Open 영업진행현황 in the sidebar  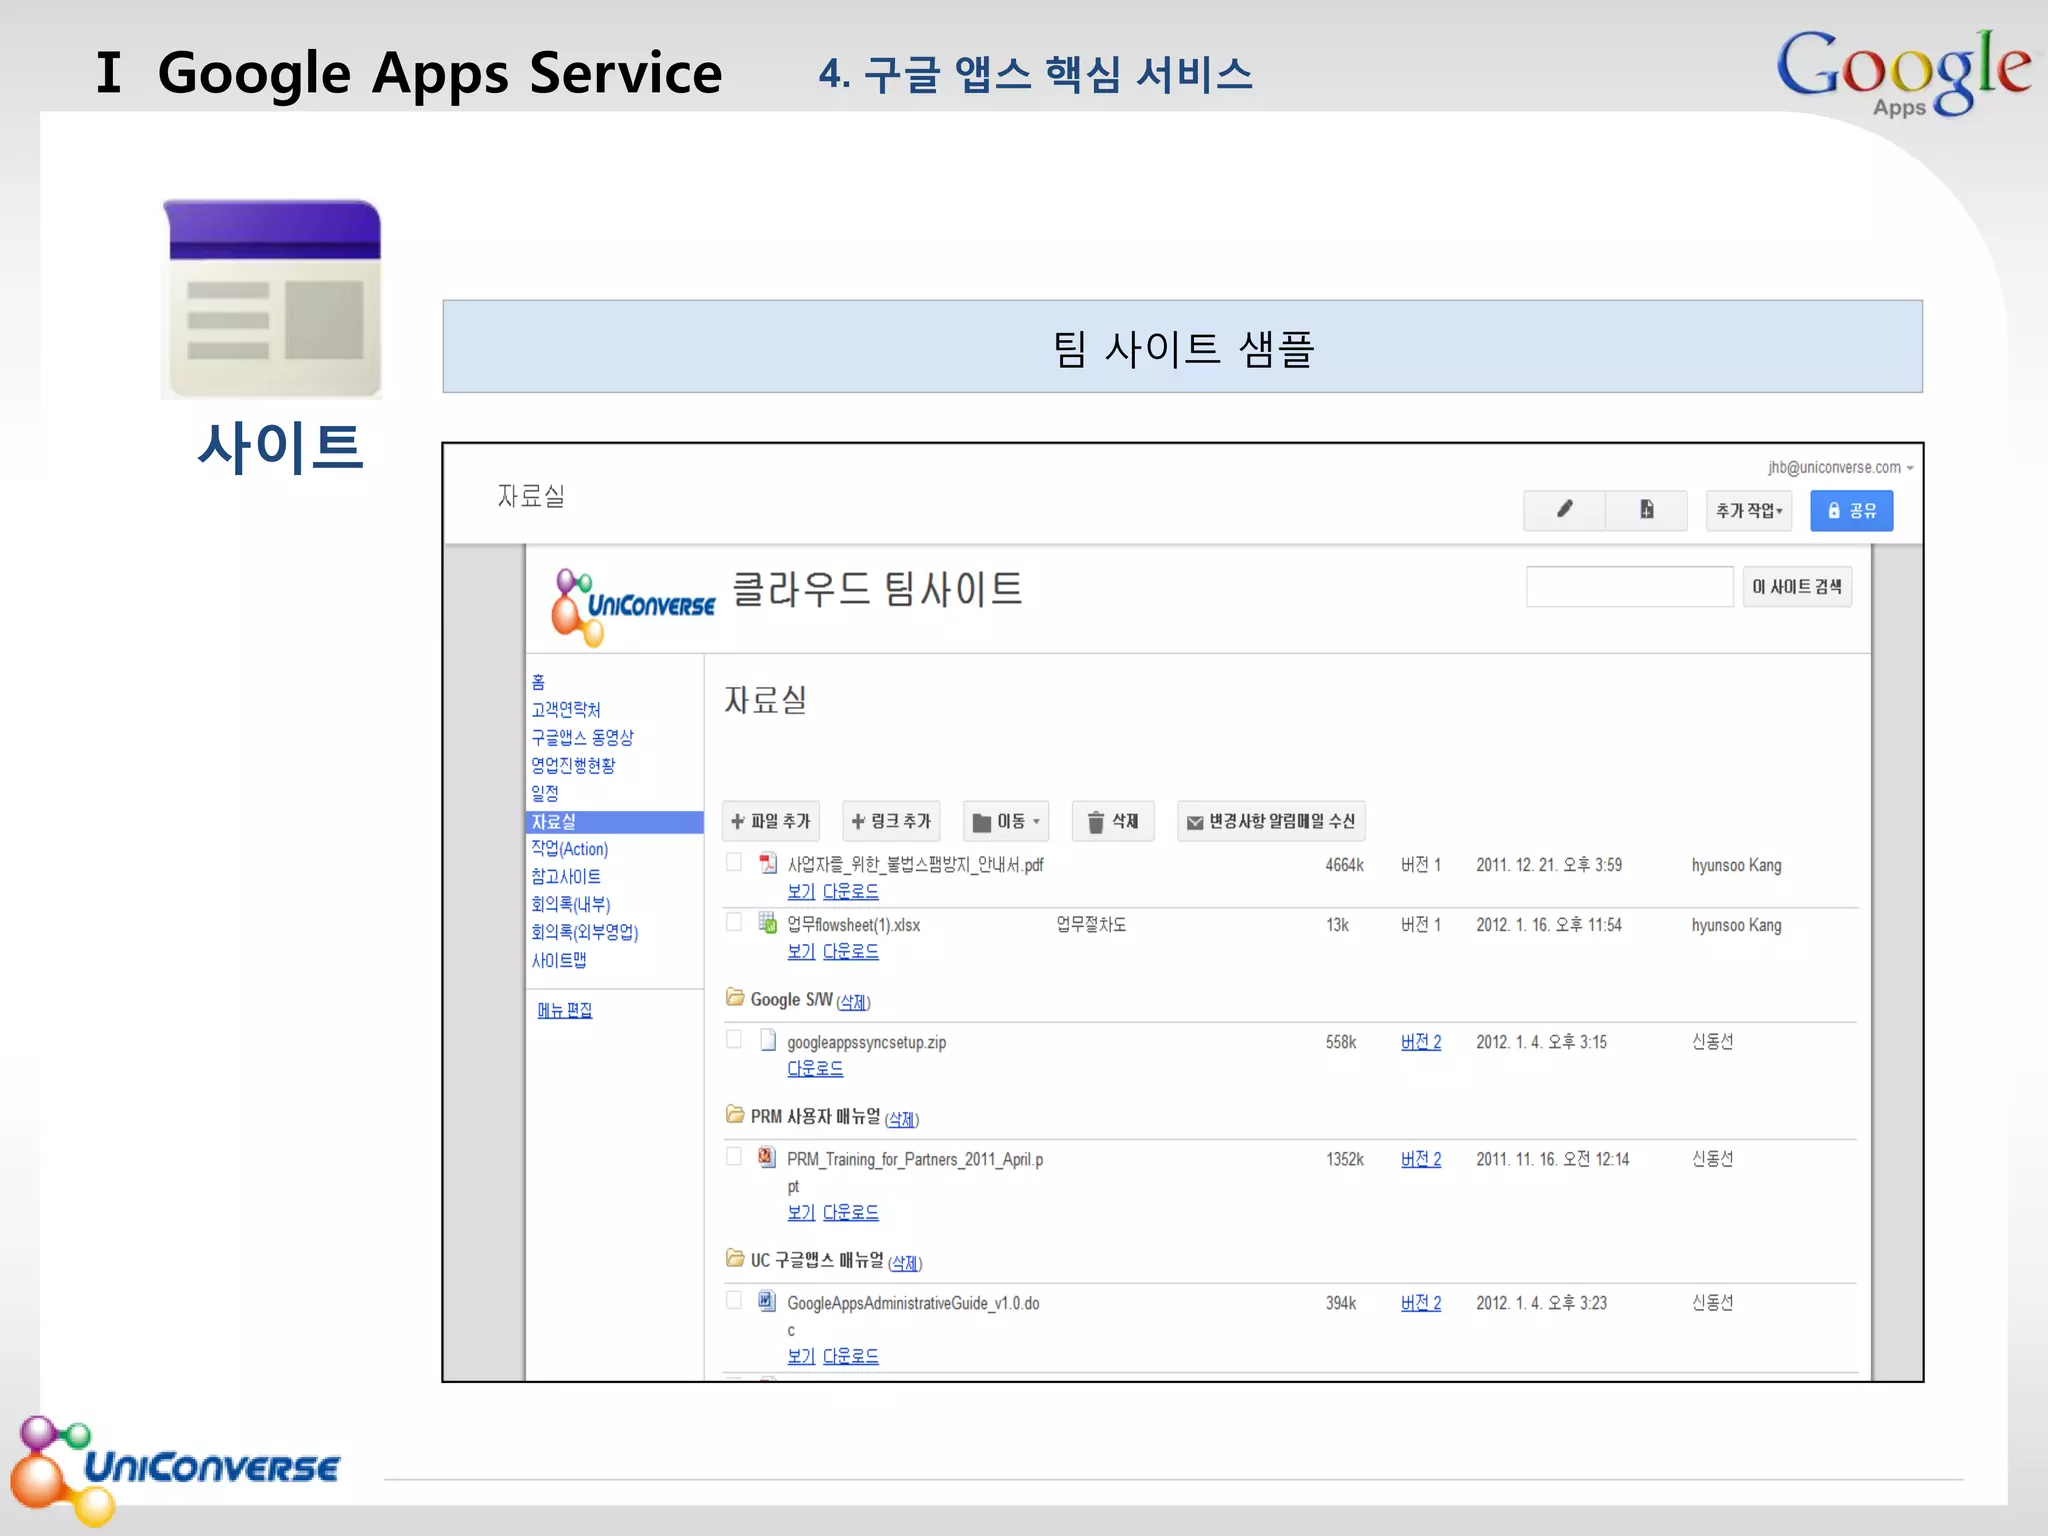[x=573, y=765]
